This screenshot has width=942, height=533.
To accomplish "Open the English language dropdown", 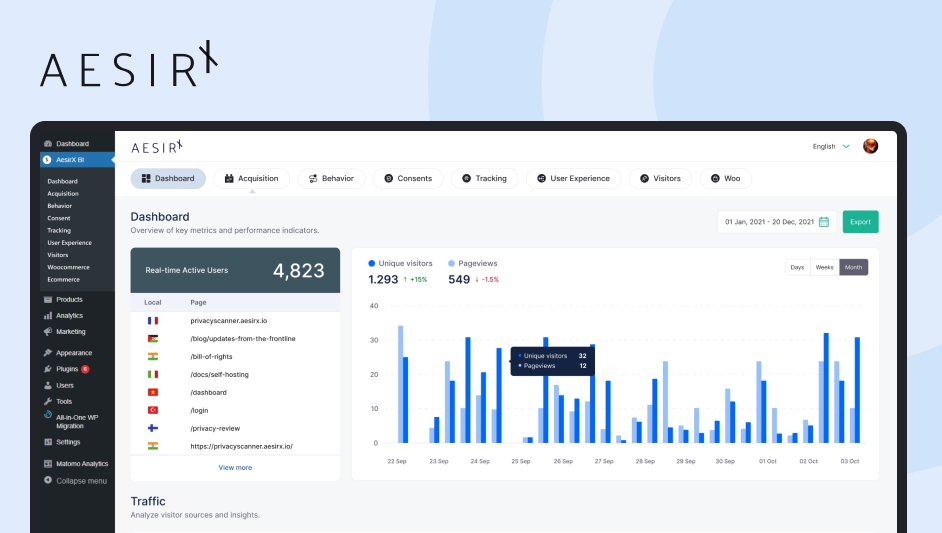I will pyautogui.click(x=831, y=146).
